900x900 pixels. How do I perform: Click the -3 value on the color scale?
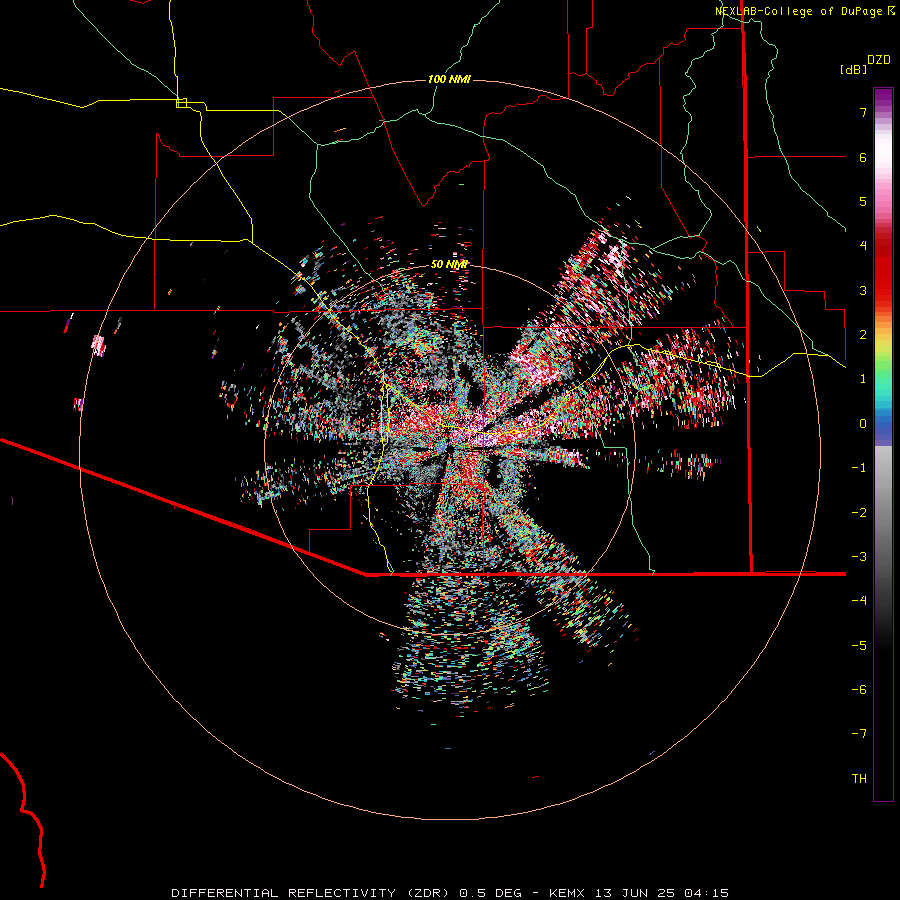[859, 557]
